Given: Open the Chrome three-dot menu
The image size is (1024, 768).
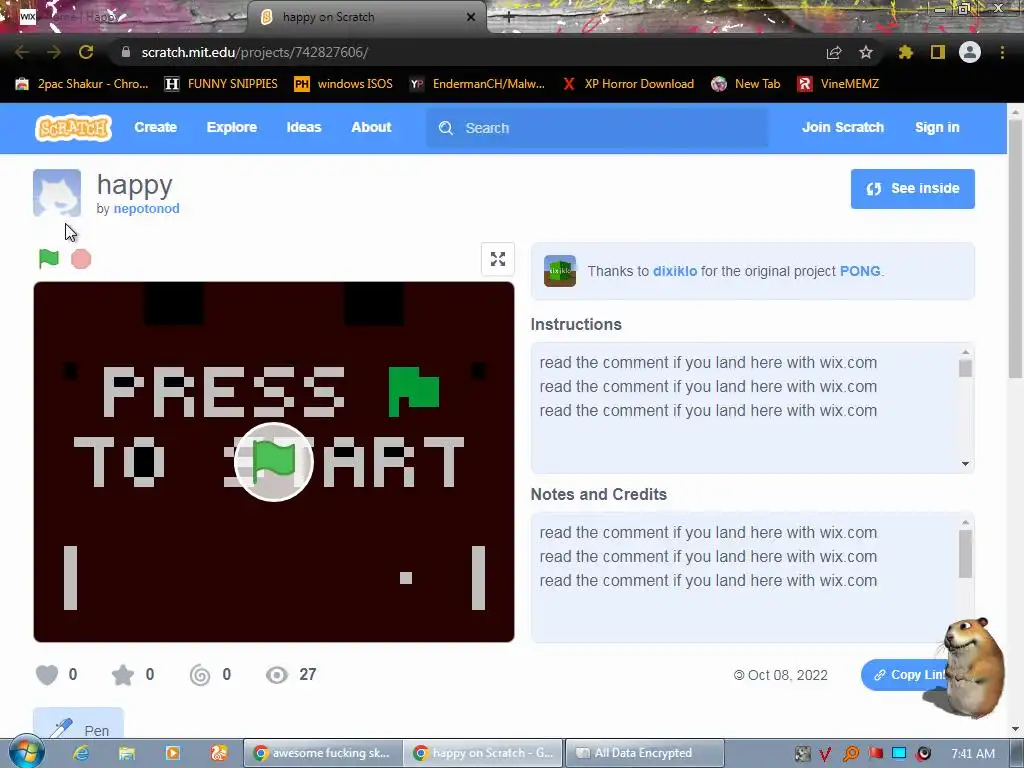Looking at the screenshot, I should point(1002,52).
